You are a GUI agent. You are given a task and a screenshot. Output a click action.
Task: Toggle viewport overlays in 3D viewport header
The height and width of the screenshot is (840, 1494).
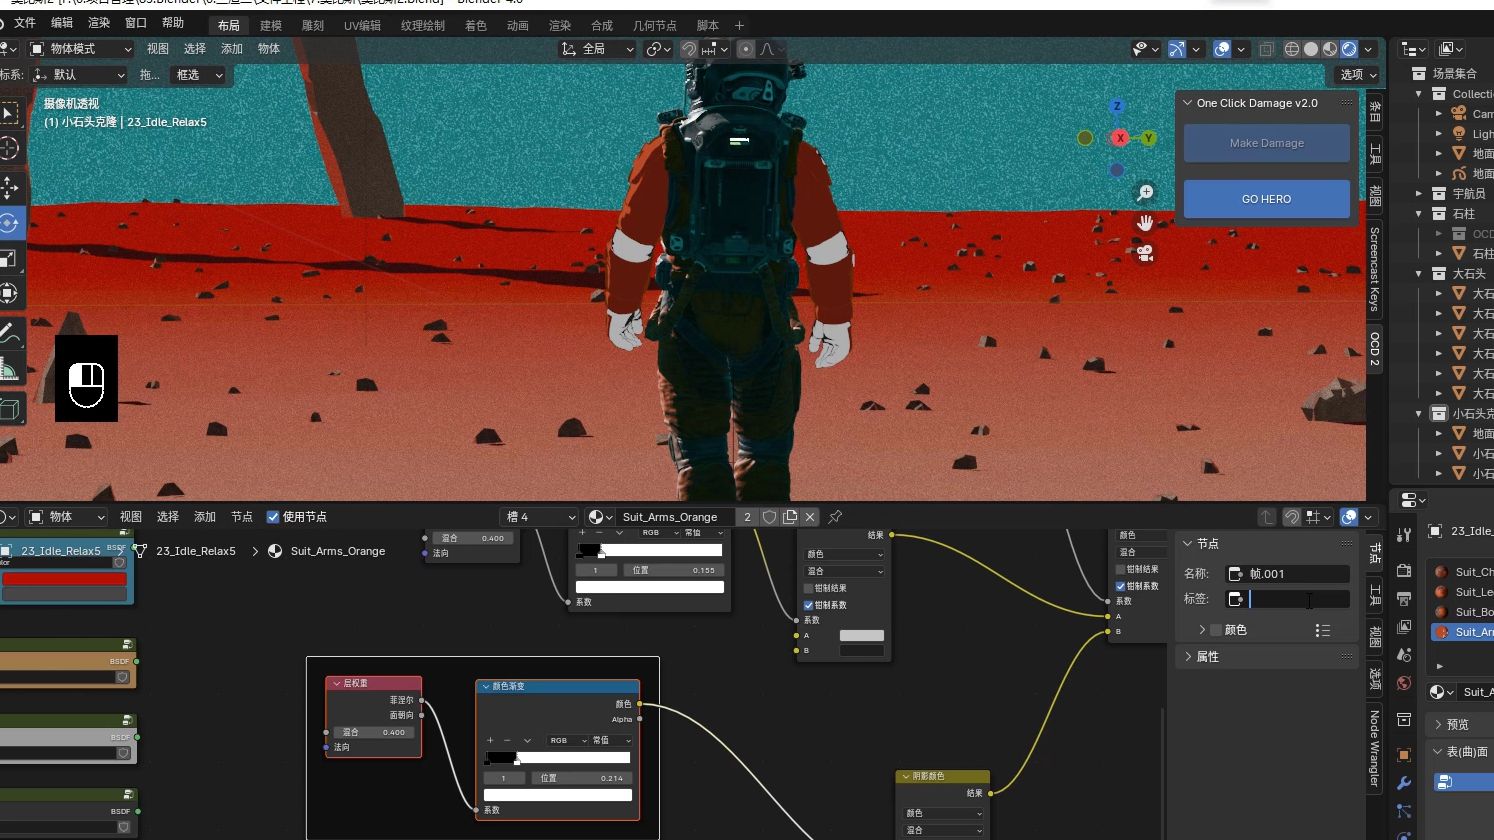[x=1222, y=49]
